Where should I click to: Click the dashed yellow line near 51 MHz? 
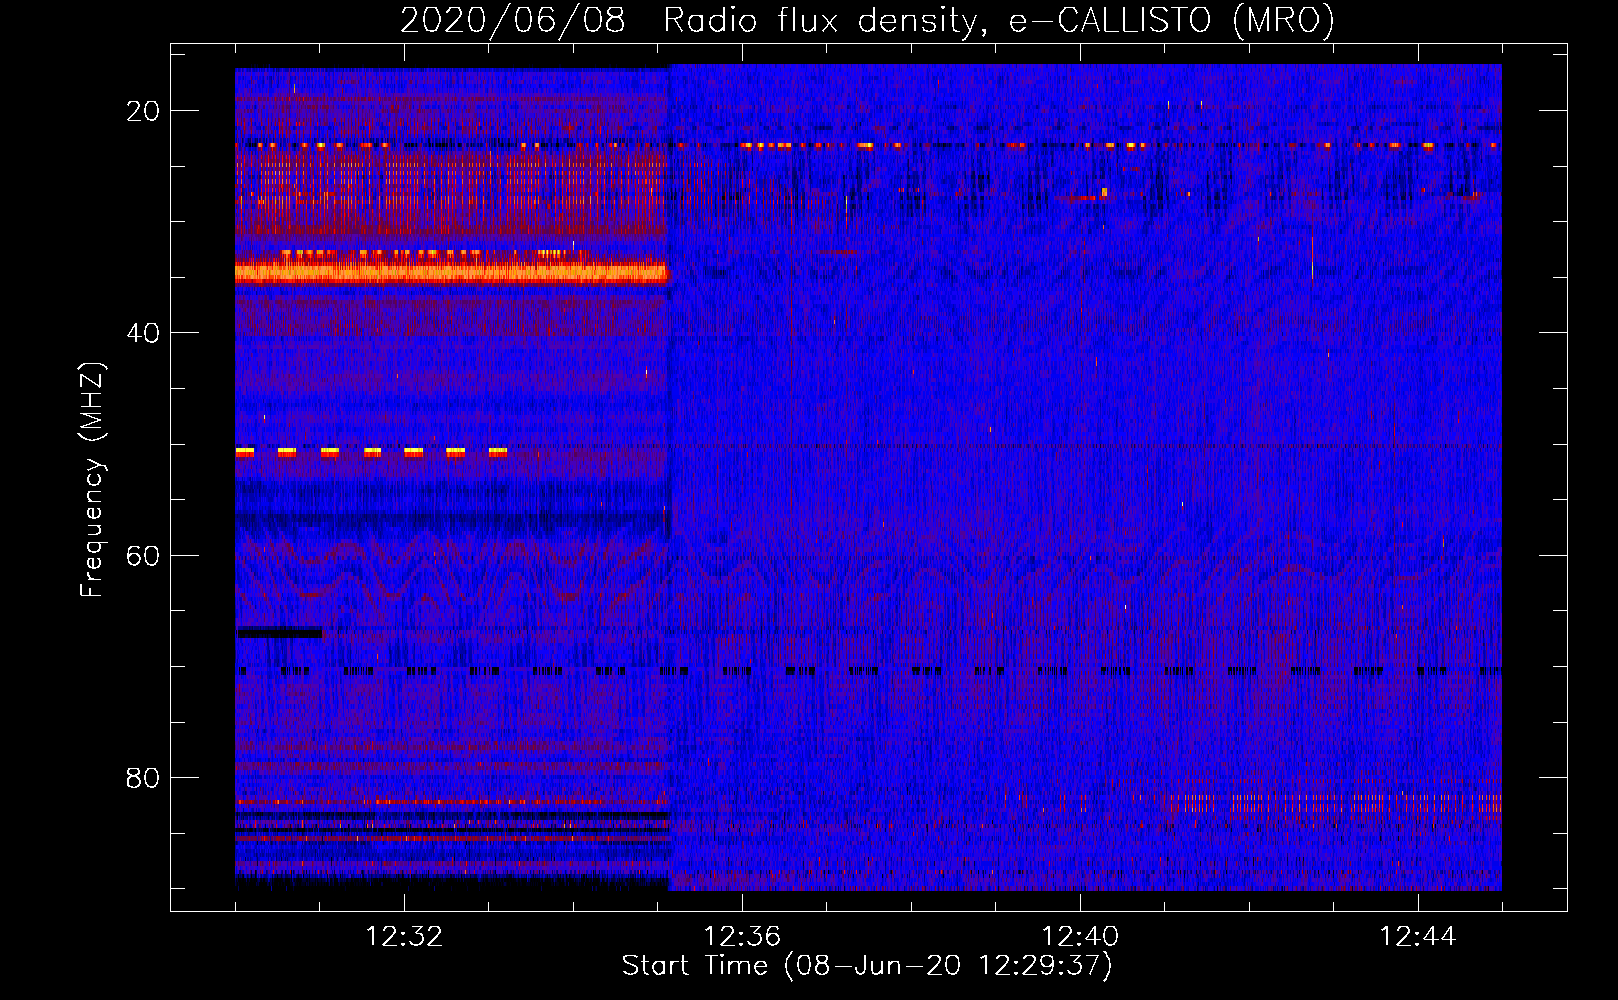coord(371,452)
